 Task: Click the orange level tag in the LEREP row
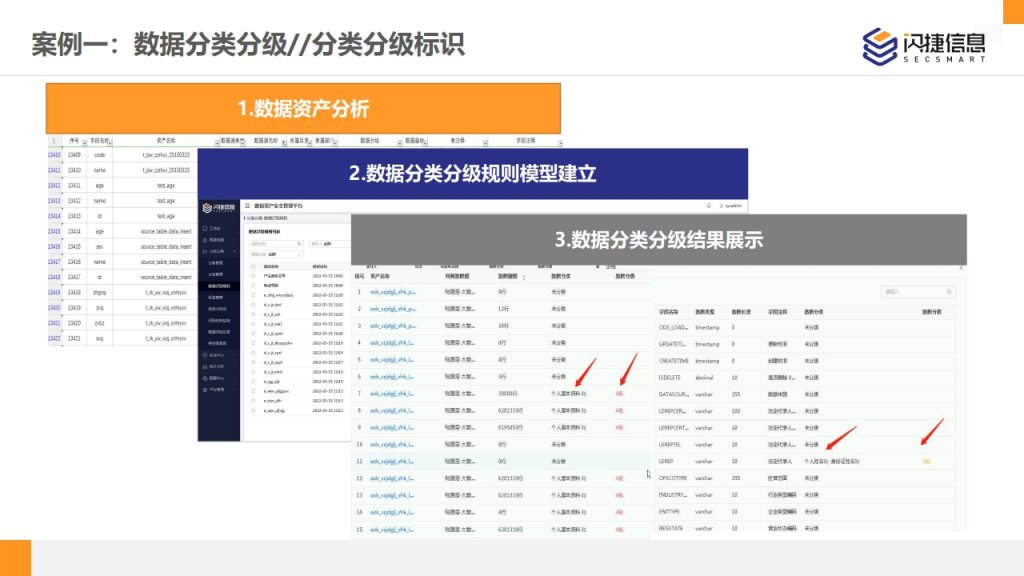pos(926,461)
